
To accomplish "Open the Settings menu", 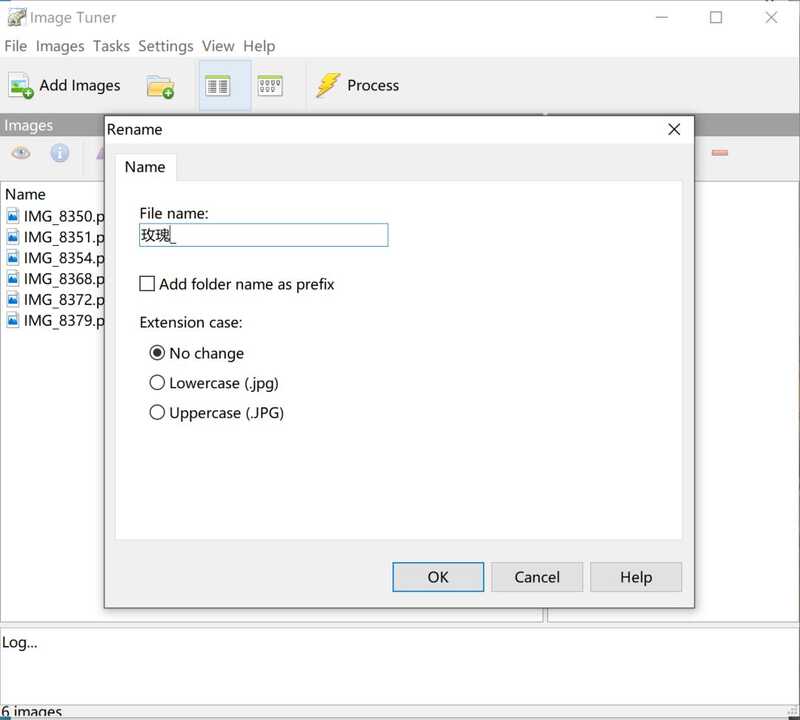I will click(x=165, y=46).
